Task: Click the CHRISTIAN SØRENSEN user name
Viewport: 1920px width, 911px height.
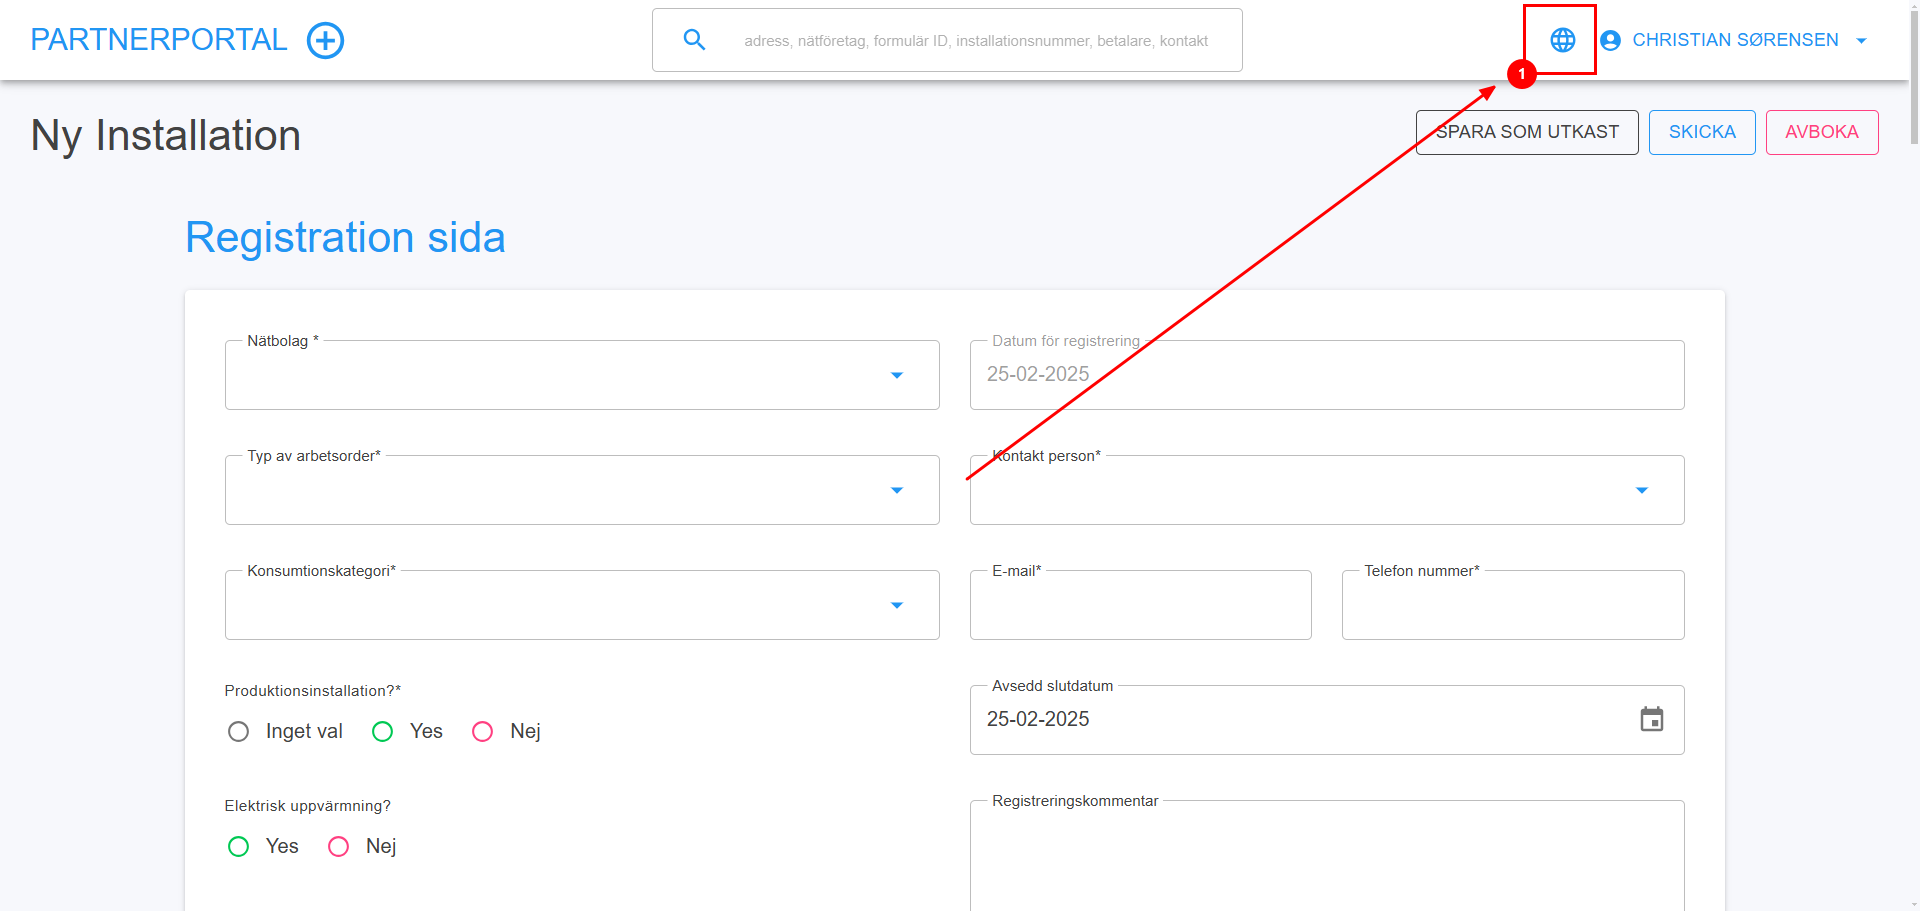Action: click(x=1735, y=40)
